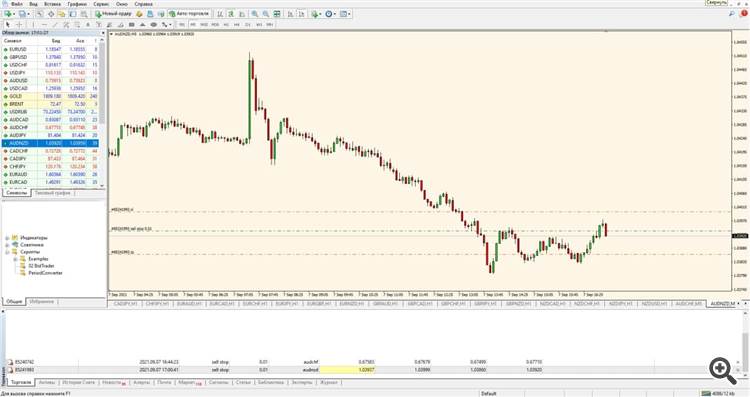This screenshot has width=750, height=397.
Task: Click the Новый ордер button
Action: 114,14
